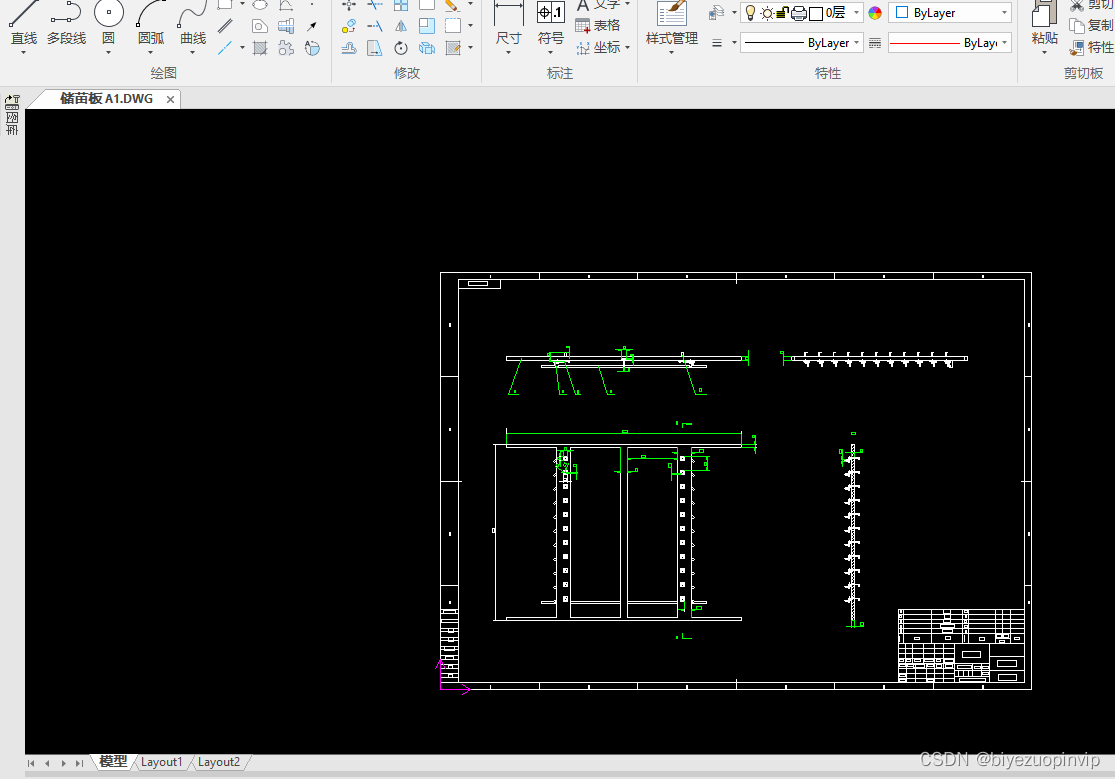Toggle the layer lock padlock icon
Image resolution: width=1115 pixels, height=779 pixels.
(x=782, y=12)
